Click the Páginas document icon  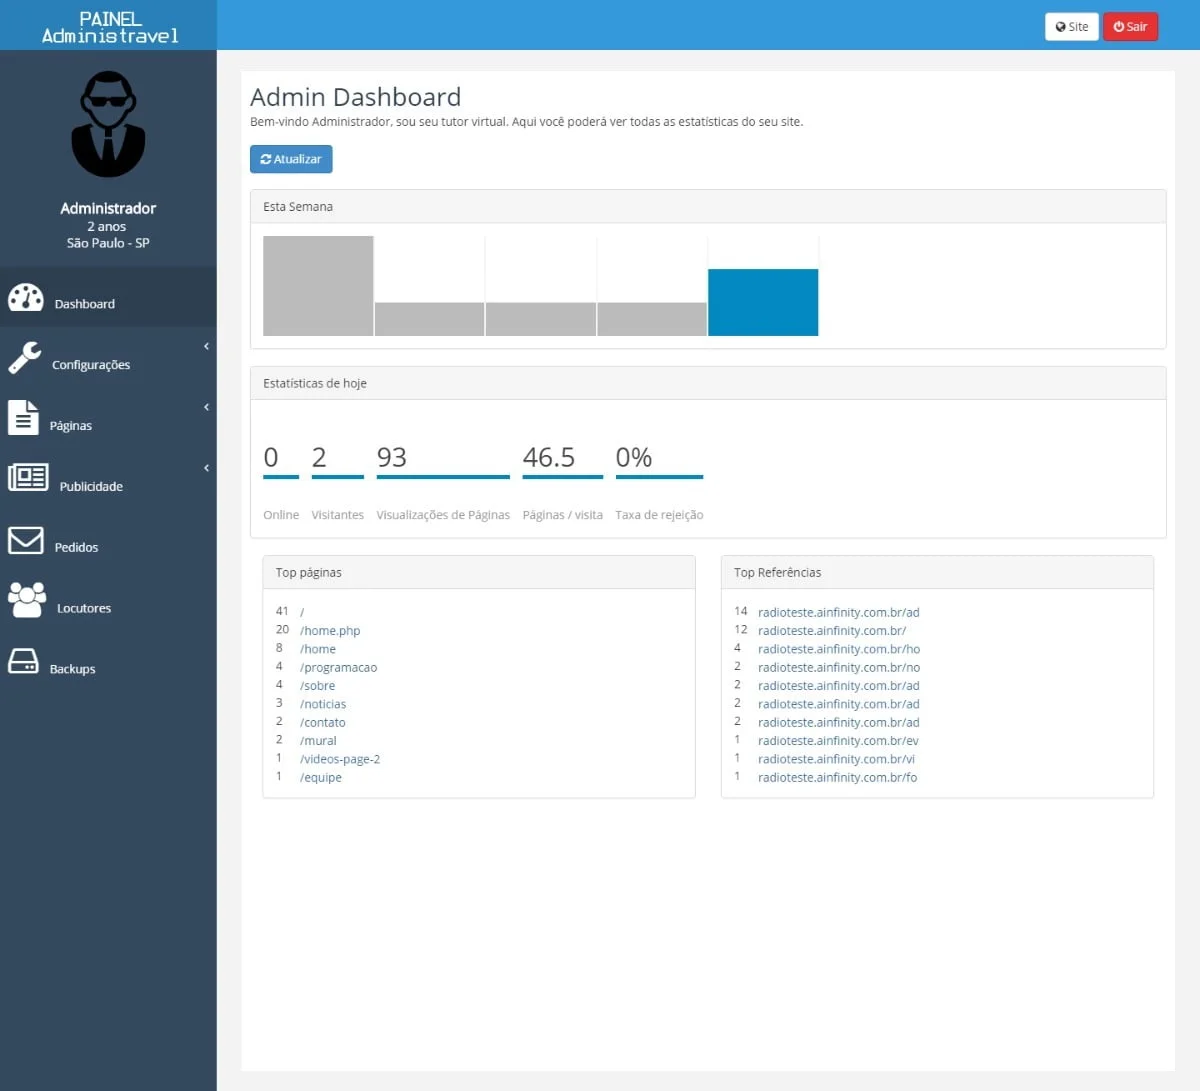[23, 418]
